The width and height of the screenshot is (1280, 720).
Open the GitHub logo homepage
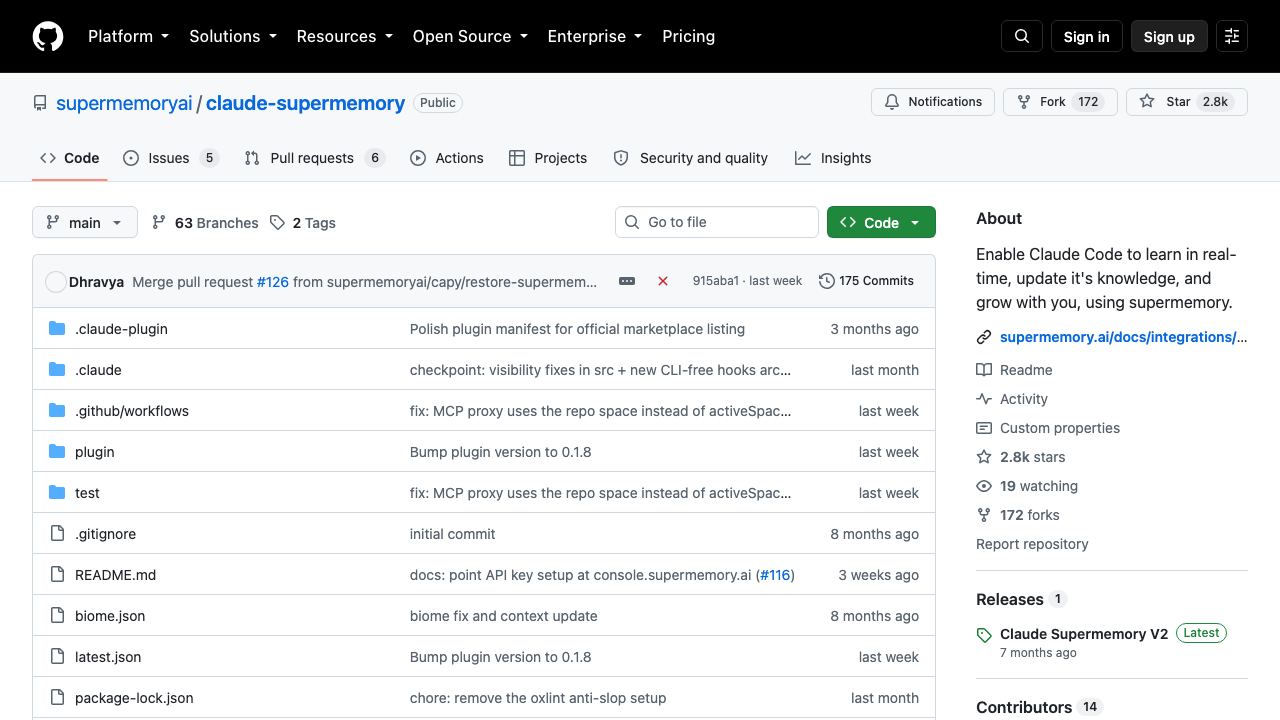click(x=48, y=36)
